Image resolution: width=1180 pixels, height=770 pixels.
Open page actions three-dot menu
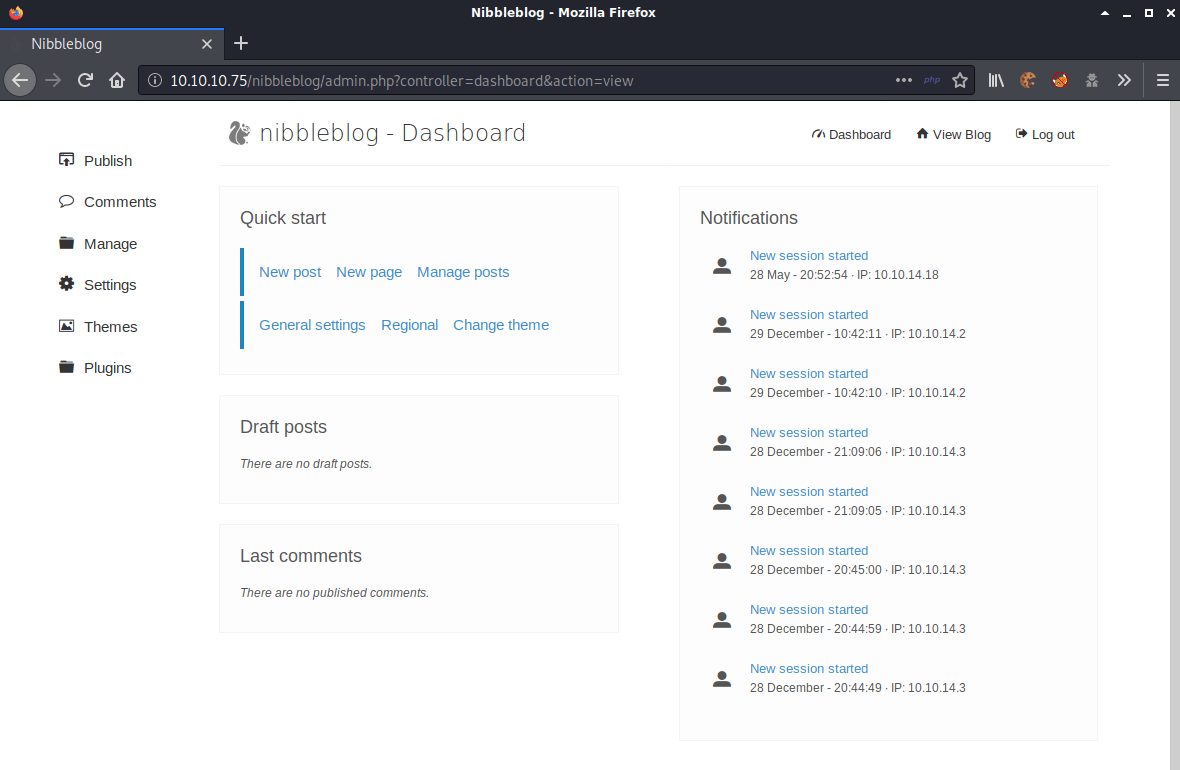click(904, 80)
